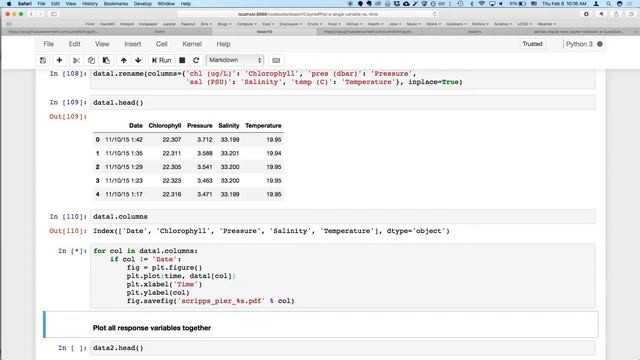Click the 22.311 chlorophyll value
Screen dimensions: 640x360
coord(171,153)
